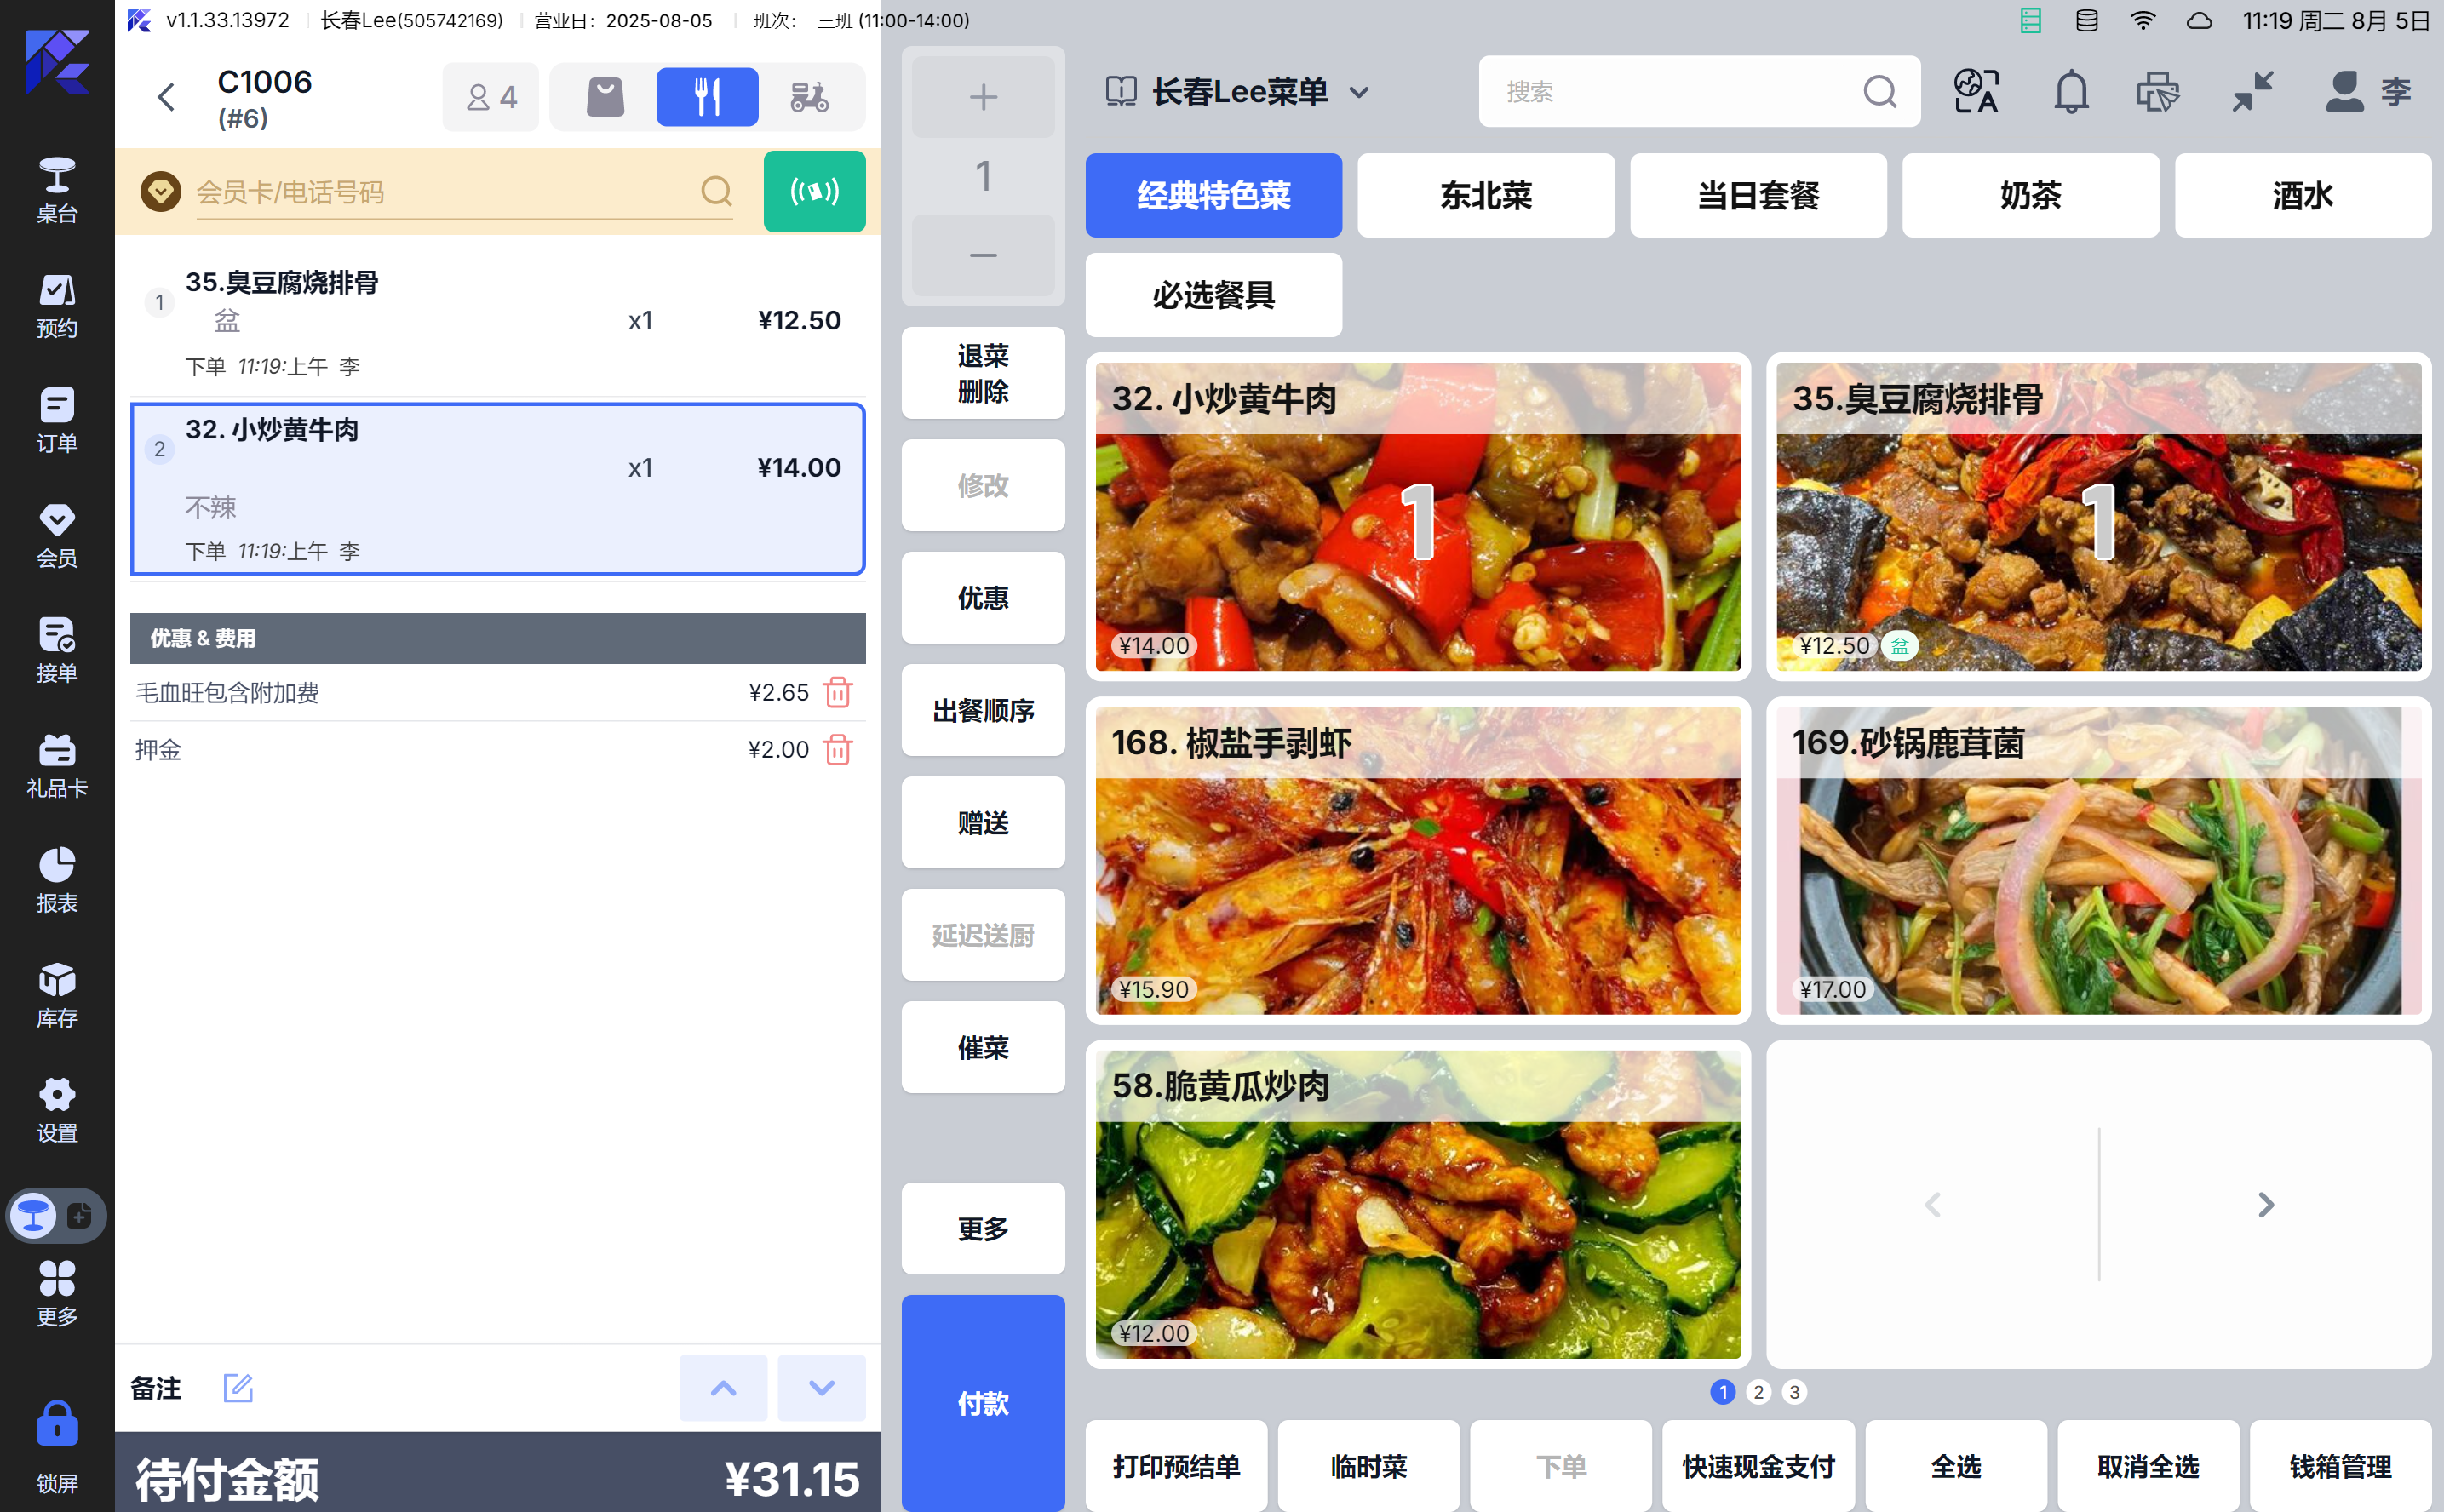Open the 库存 inventory icon
The height and width of the screenshot is (1512, 2444).
pos(57,995)
